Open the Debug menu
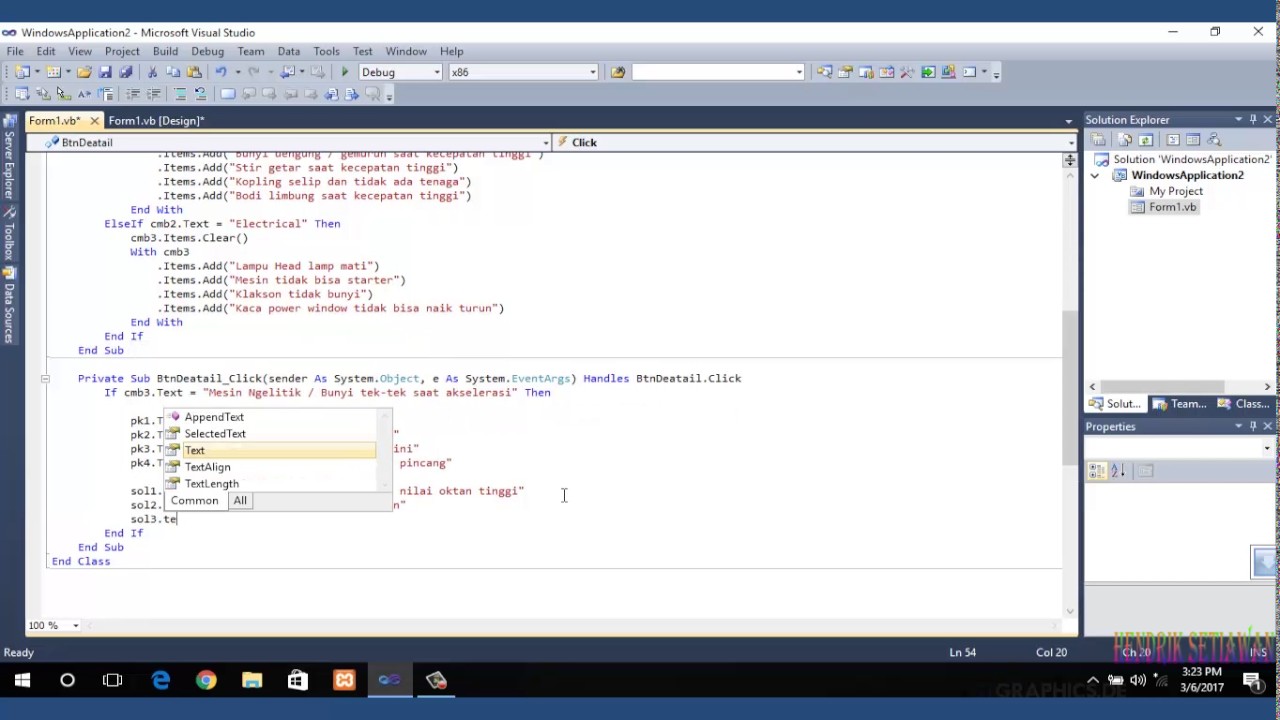Screen dimensions: 1280x720 [x=207, y=51]
